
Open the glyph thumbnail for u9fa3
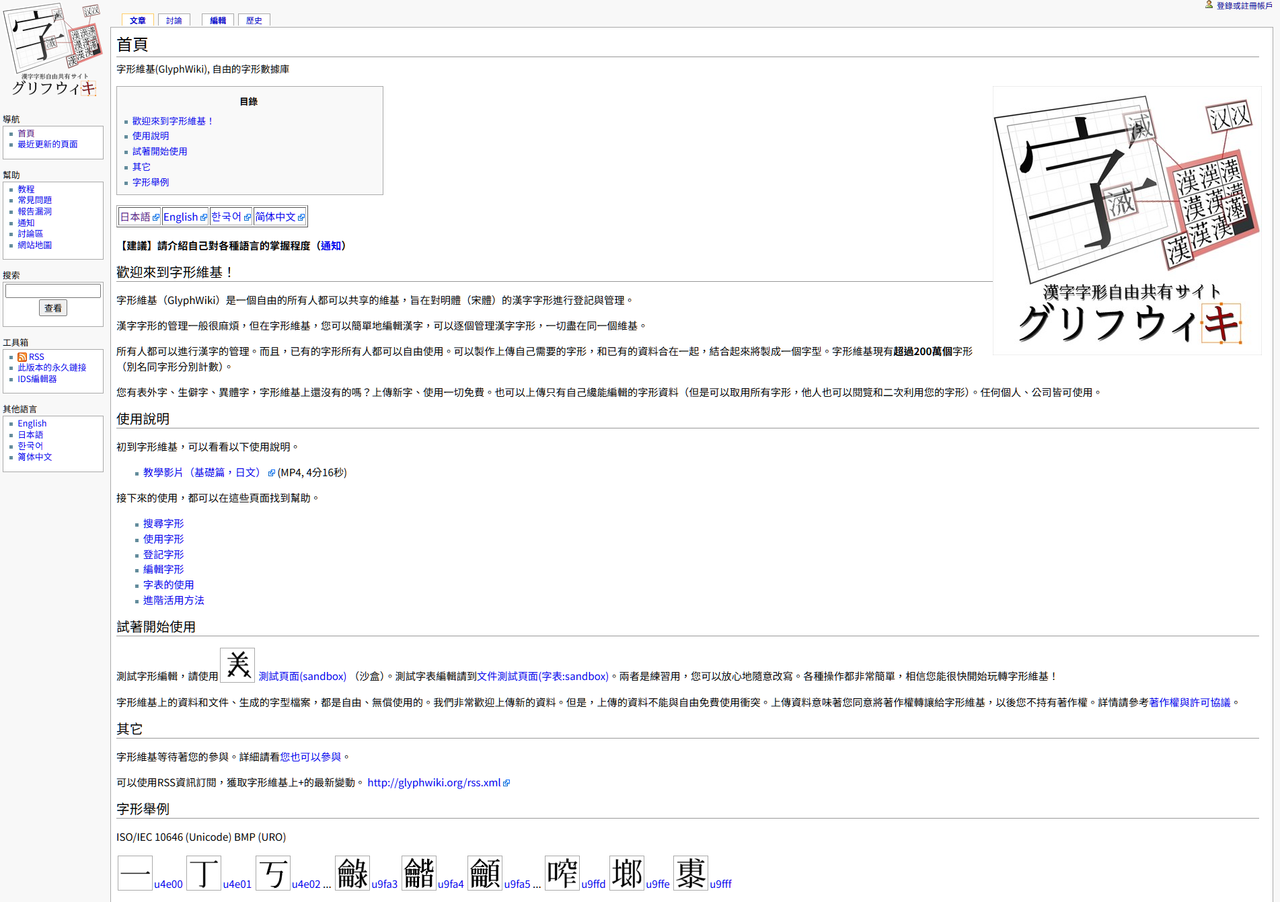click(352, 873)
